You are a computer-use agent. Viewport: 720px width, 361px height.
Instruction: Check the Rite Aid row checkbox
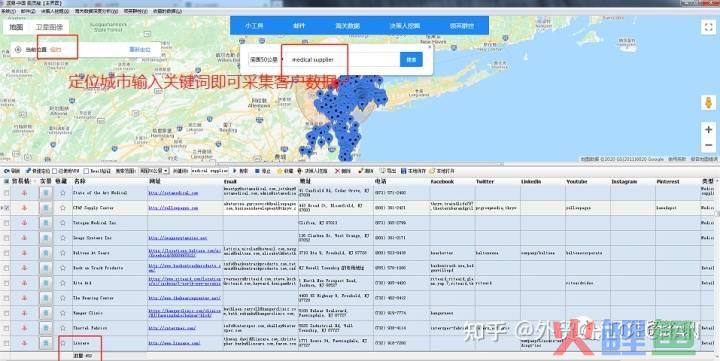coord(6,283)
